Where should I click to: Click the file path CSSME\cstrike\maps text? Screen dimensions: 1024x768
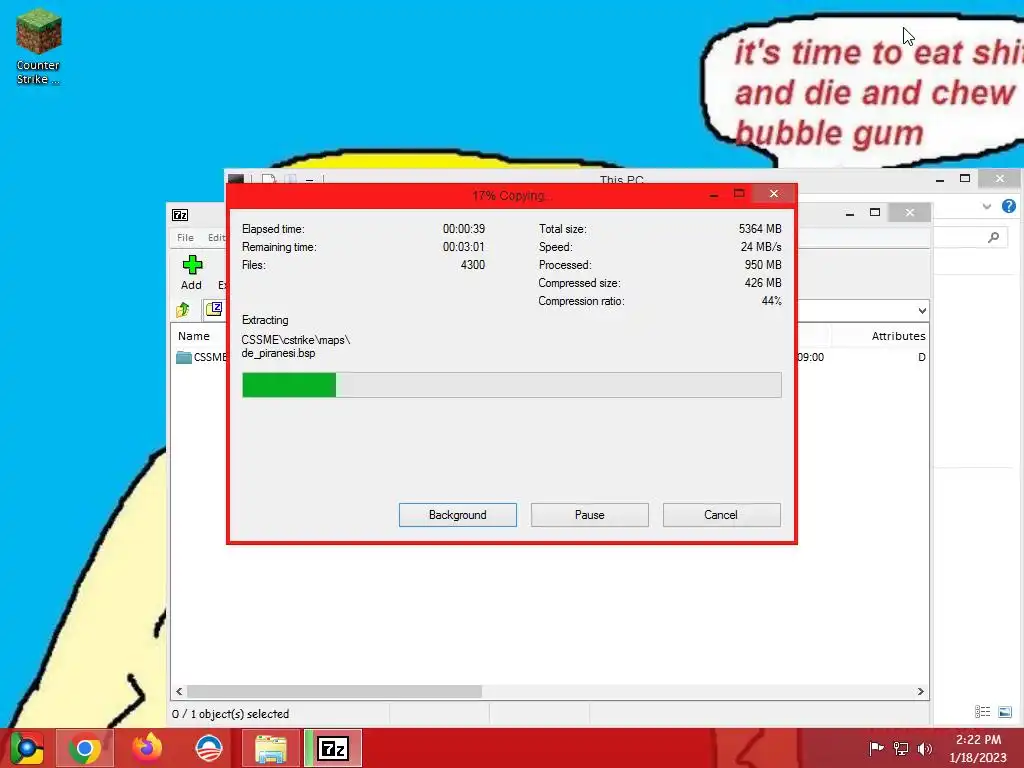click(x=296, y=340)
